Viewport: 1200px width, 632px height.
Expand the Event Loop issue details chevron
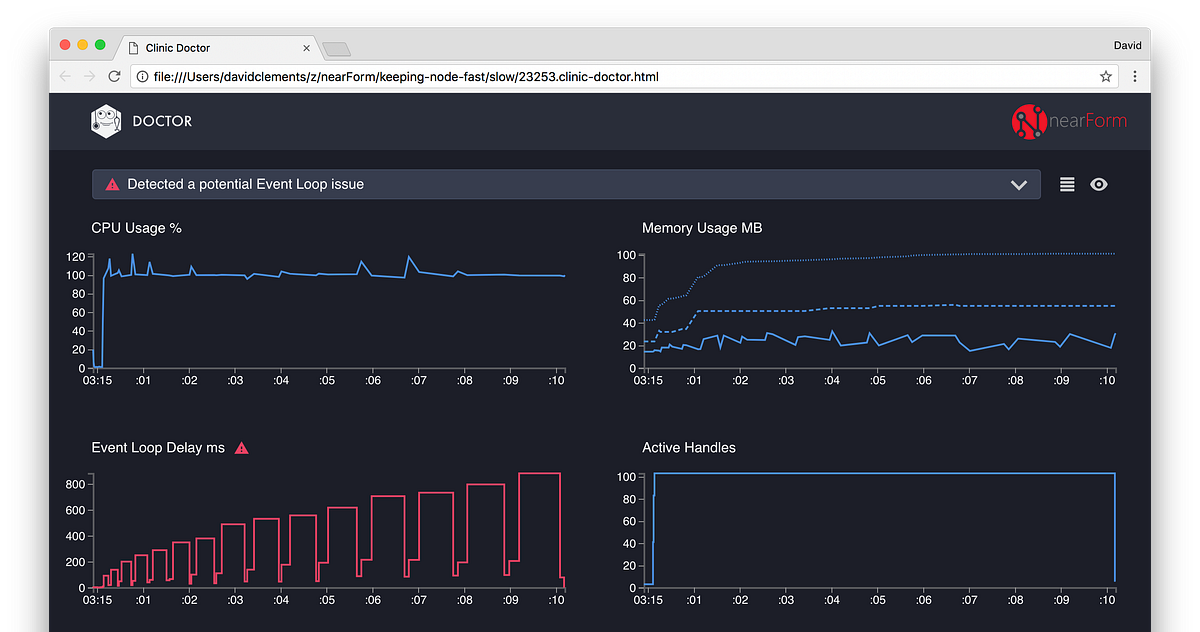pos(1019,184)
